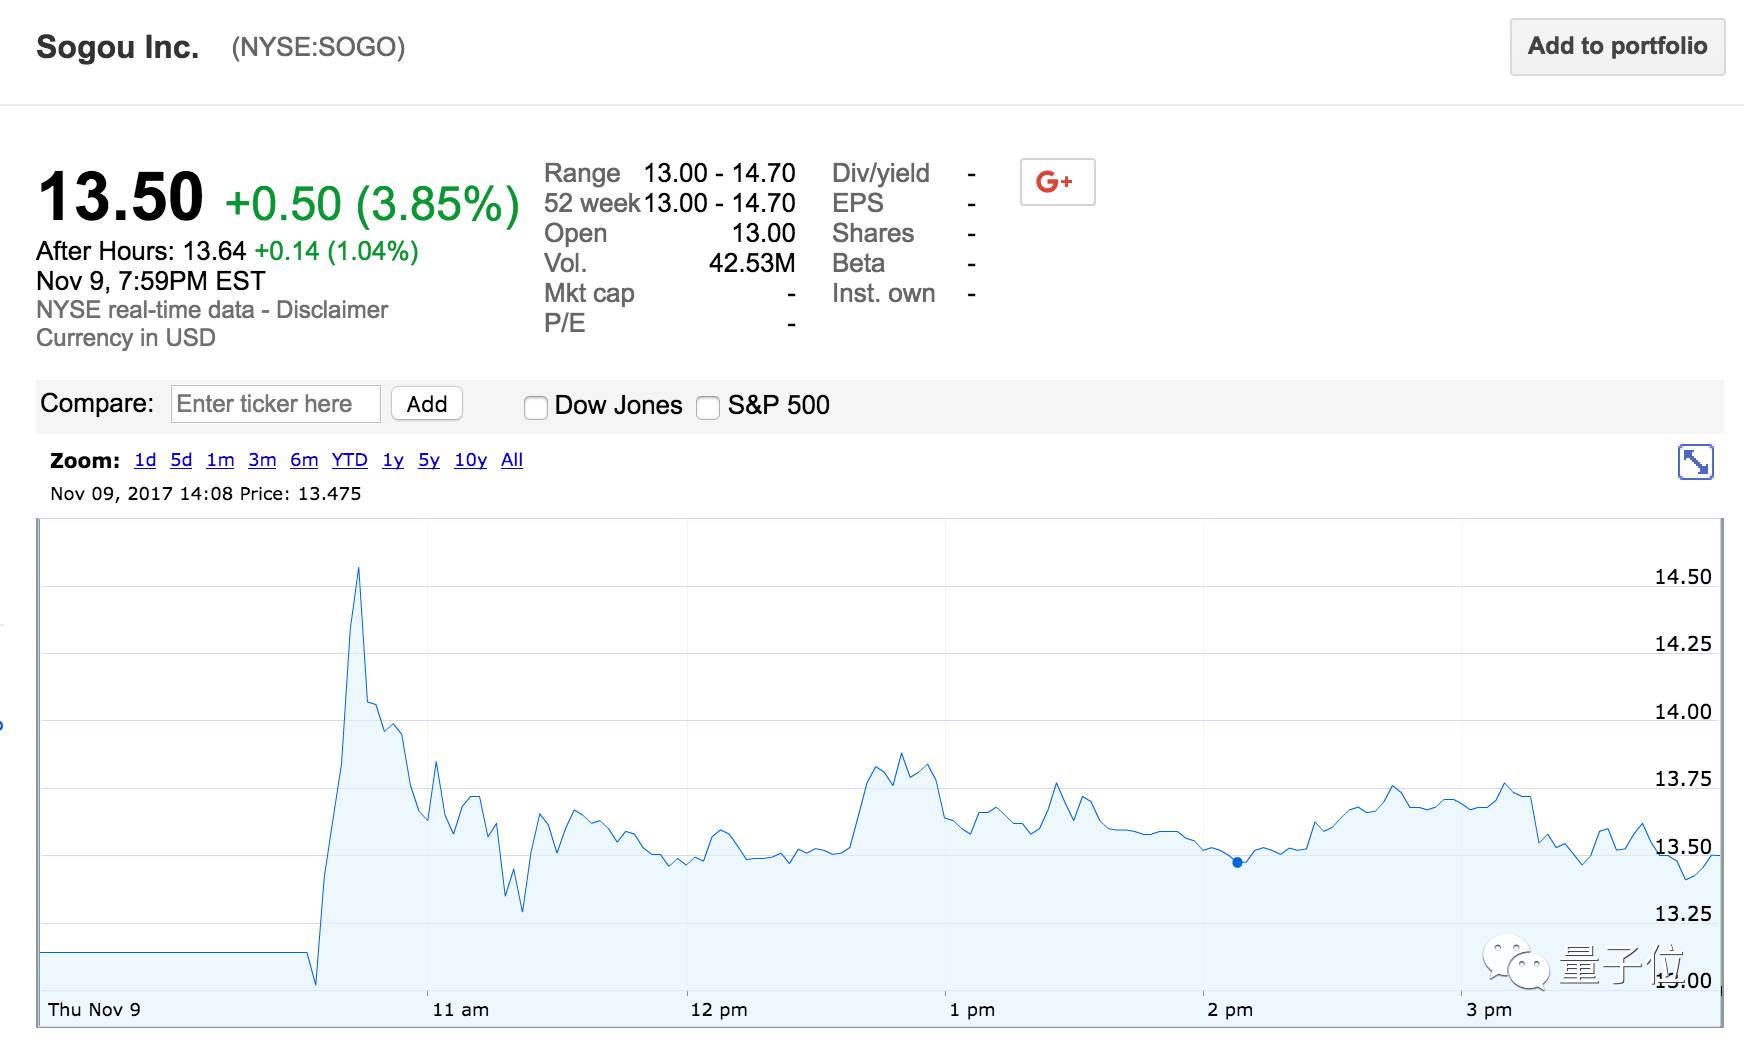Select the NYSE:SOGO ticker text
Screen dimensions: 1744x1042
318,47
